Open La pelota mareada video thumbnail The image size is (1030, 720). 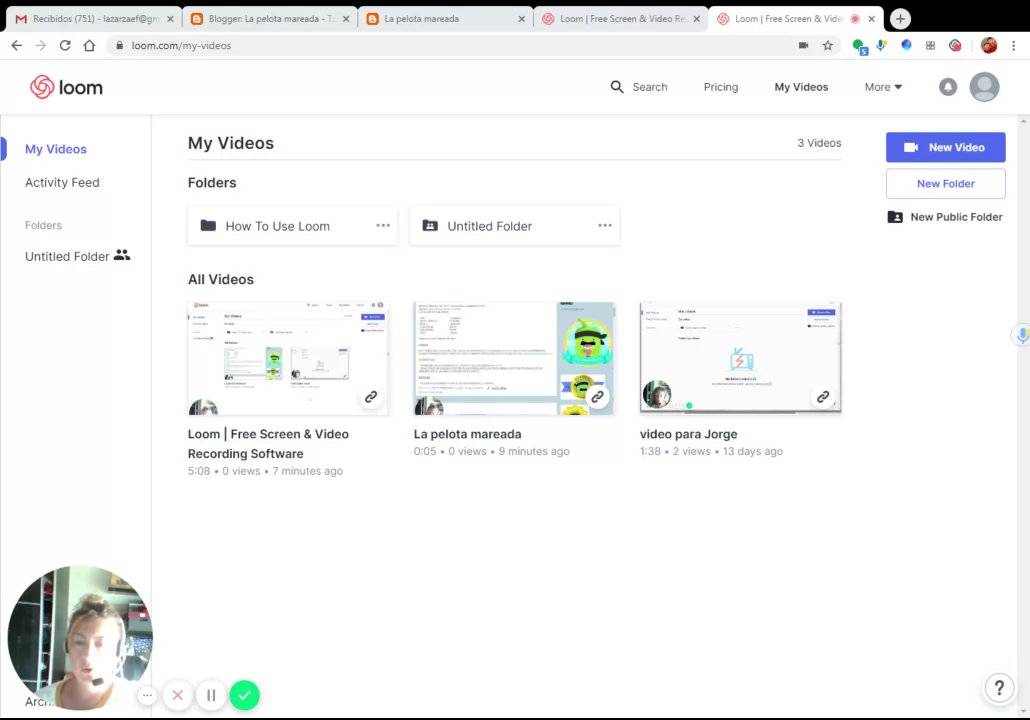(514, 358)
